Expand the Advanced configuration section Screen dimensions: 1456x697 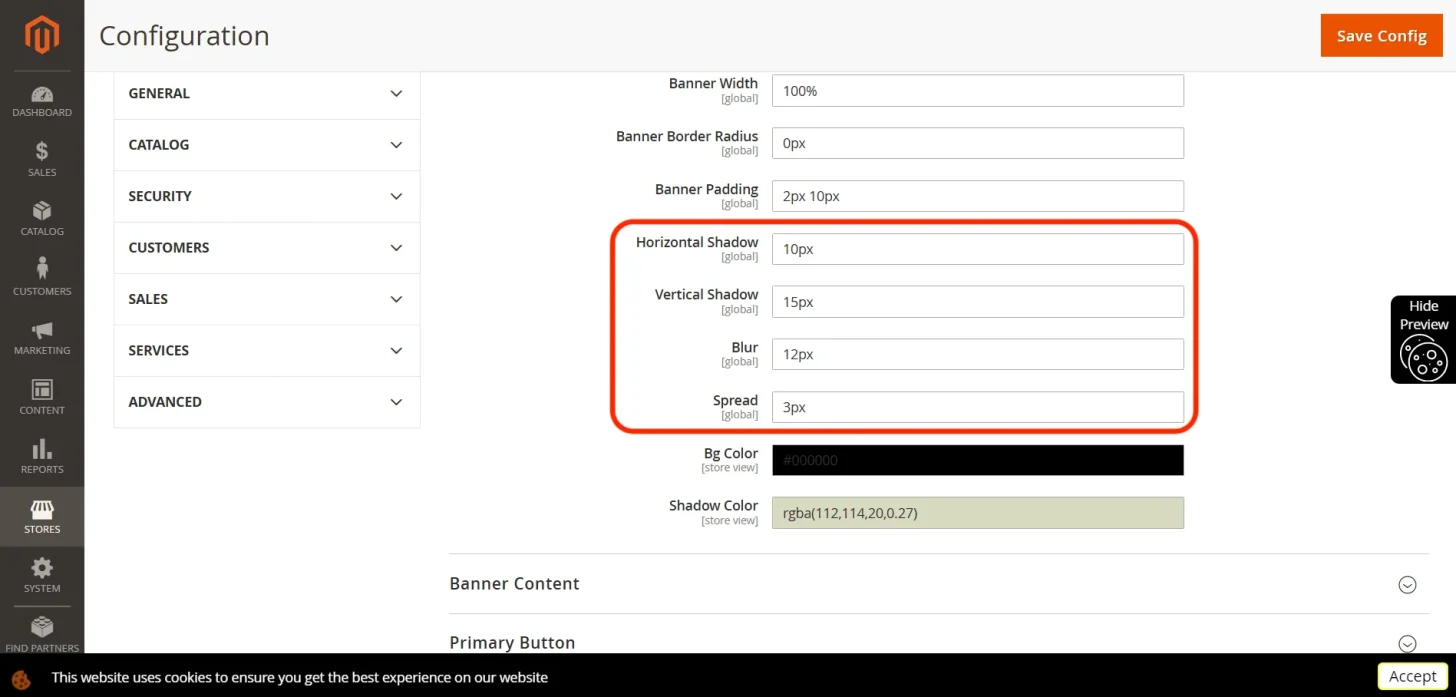pos(267,402)
